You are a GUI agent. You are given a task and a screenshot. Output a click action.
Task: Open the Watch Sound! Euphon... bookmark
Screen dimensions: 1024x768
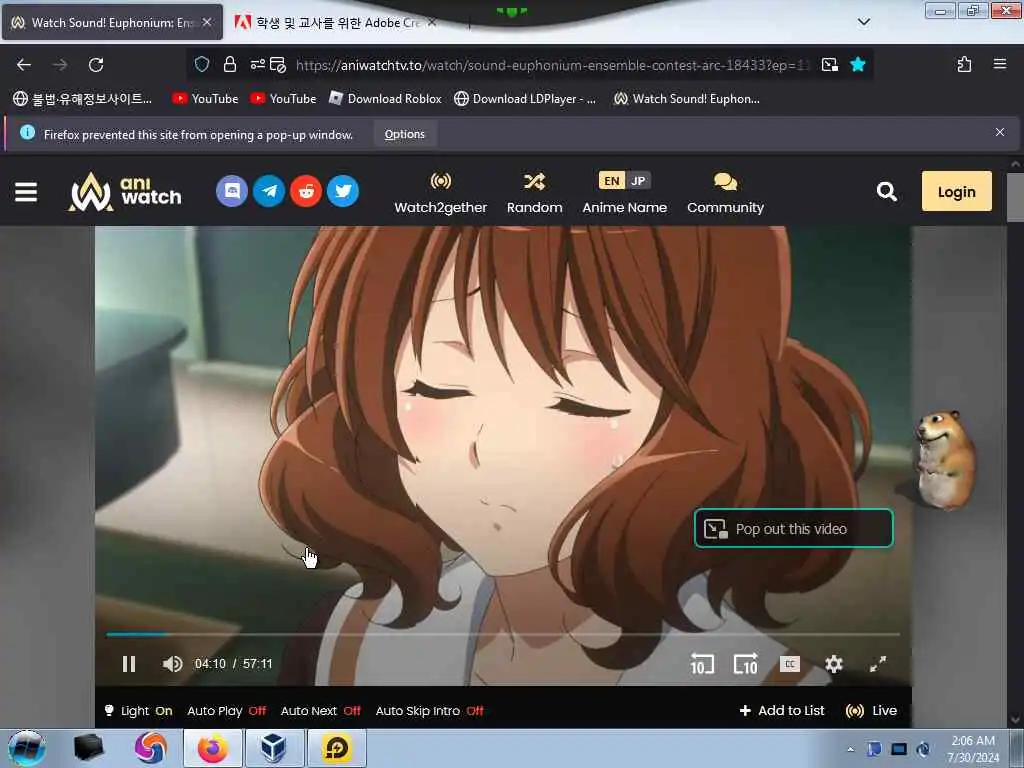[x=686, y=99]
